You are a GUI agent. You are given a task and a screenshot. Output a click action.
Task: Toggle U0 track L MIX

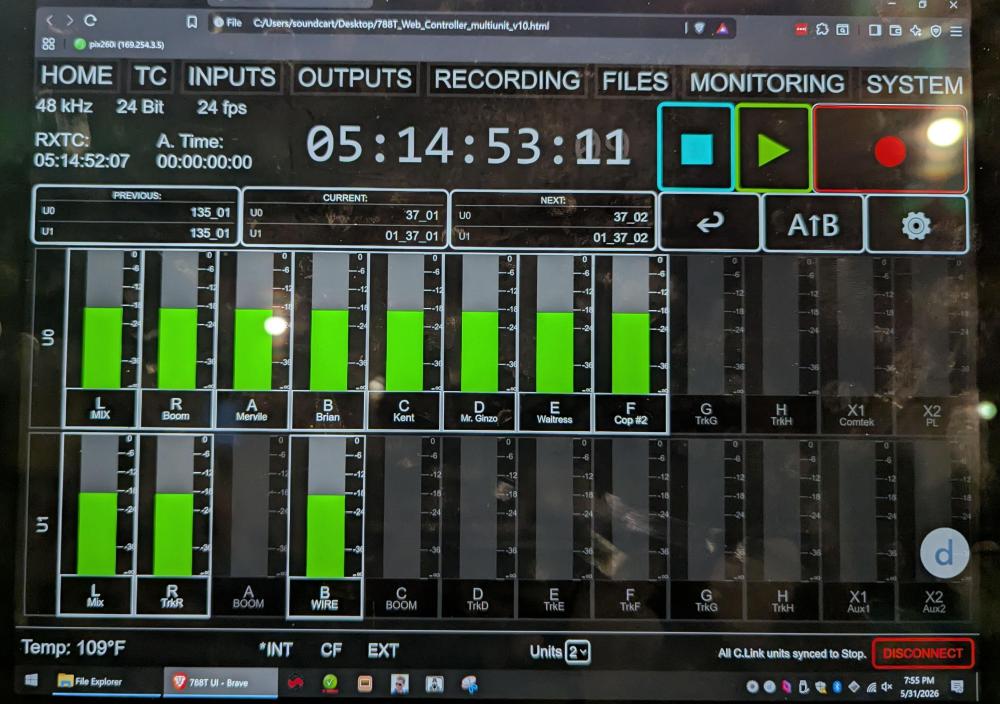[x=100, y=408]
